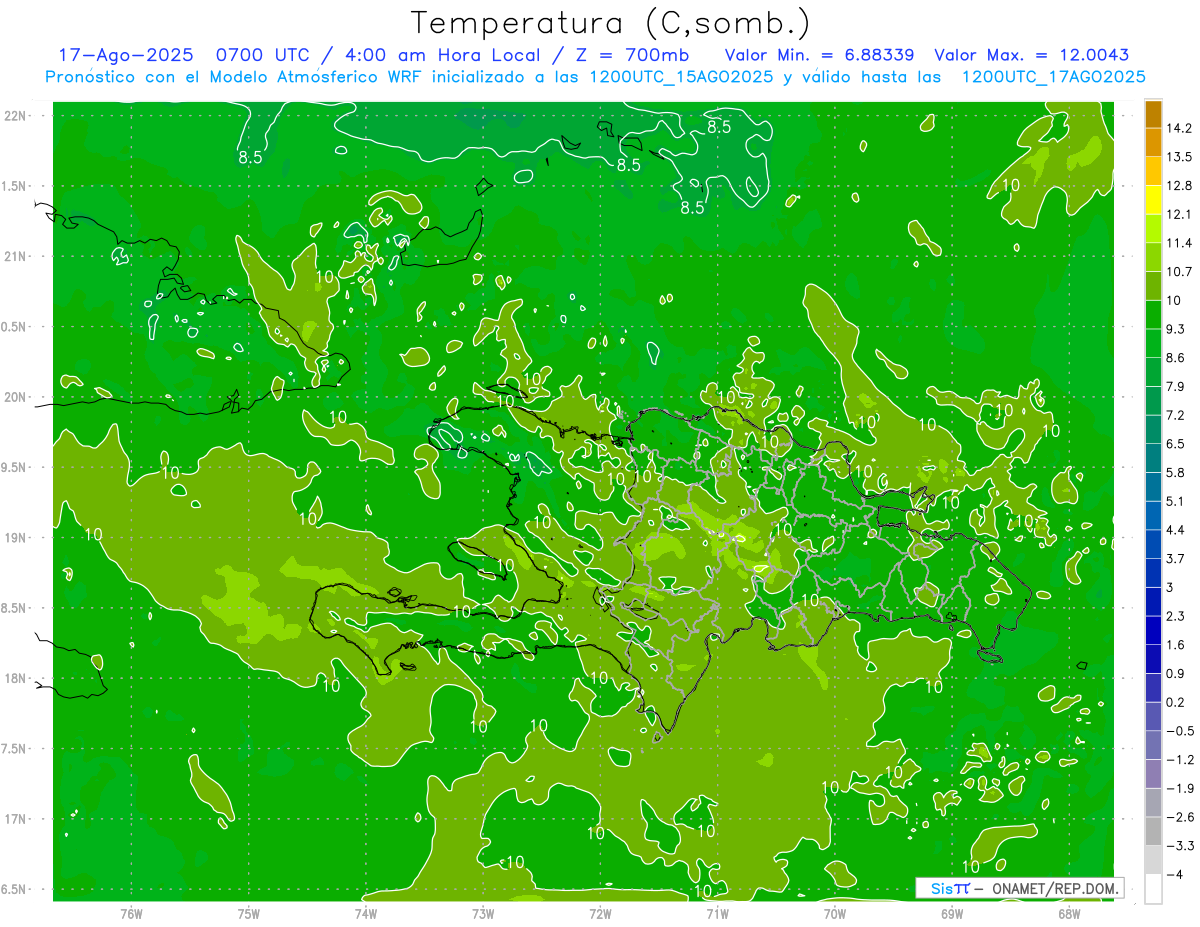Screen dimensions: 1200x927
Task: Click the '70W' longitude axis label
Action: pyautogui.click(x=835, y=913)
